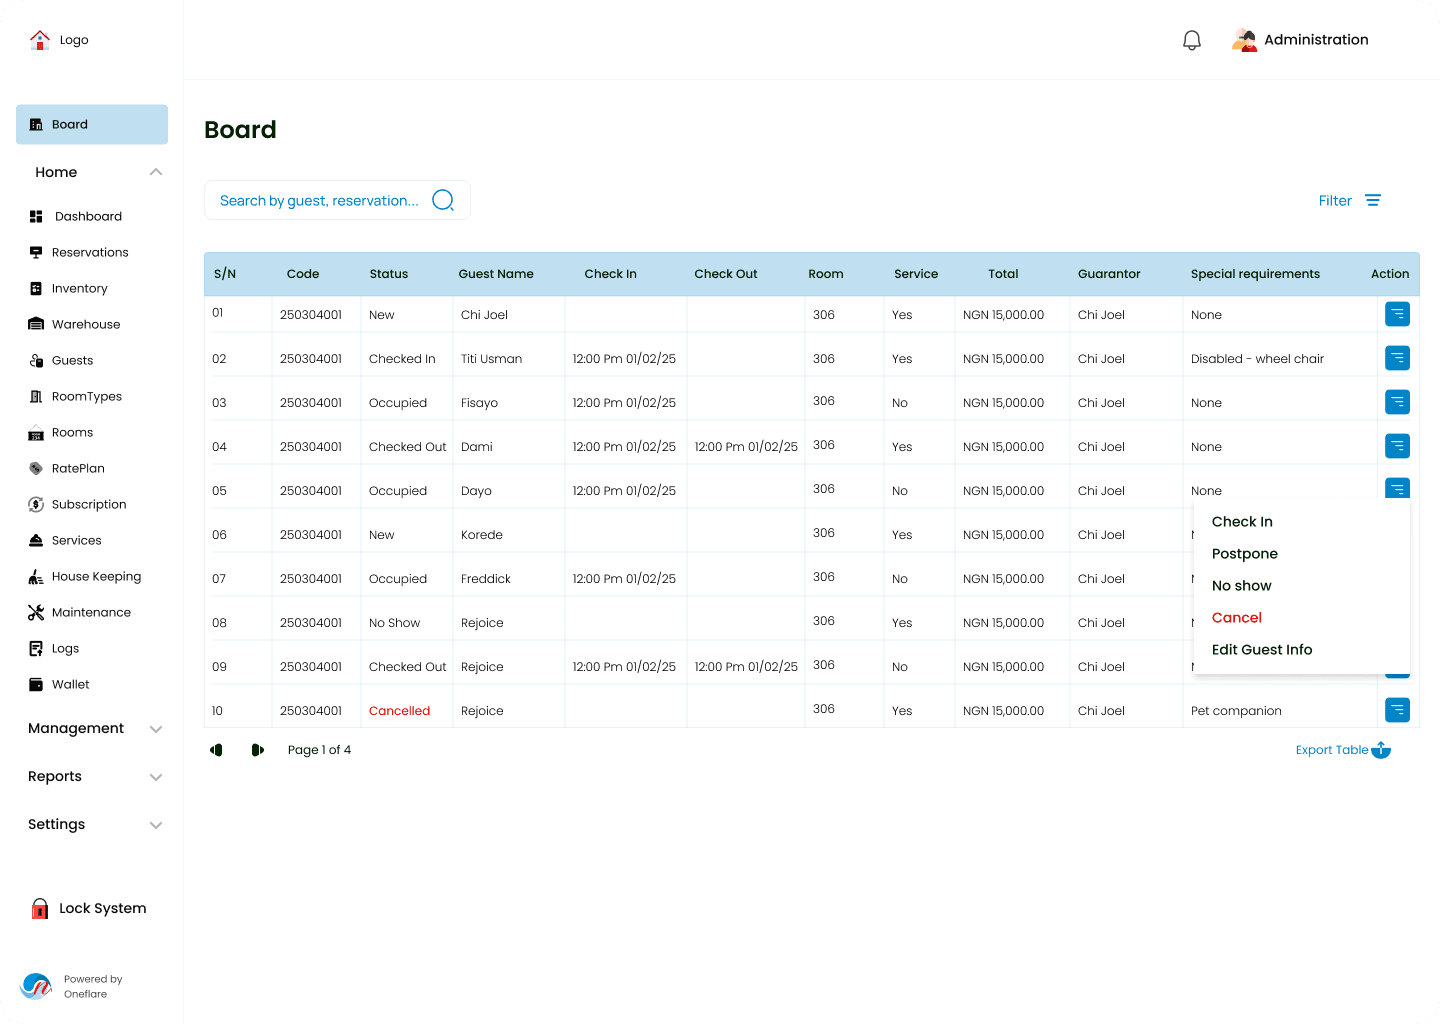The width and height of the screenshot is (1440, 1024).
Task: Click guest name Fisayo
Action: pyautogui.click(x=479, y=403)
